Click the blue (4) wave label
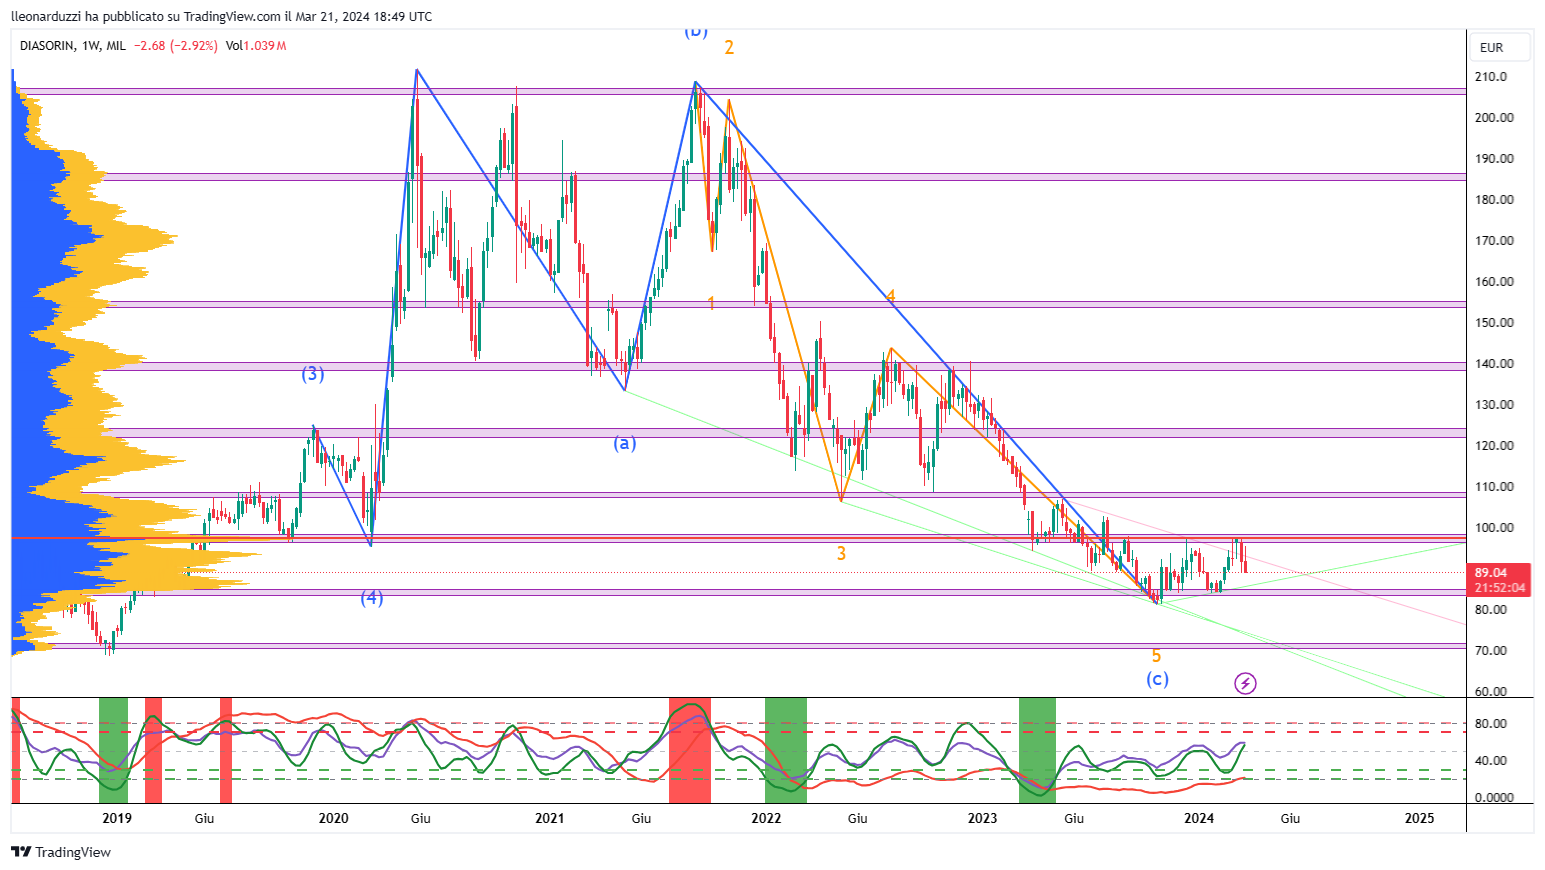The height and width of the screenshot is (870, 1545). point(372,598)
